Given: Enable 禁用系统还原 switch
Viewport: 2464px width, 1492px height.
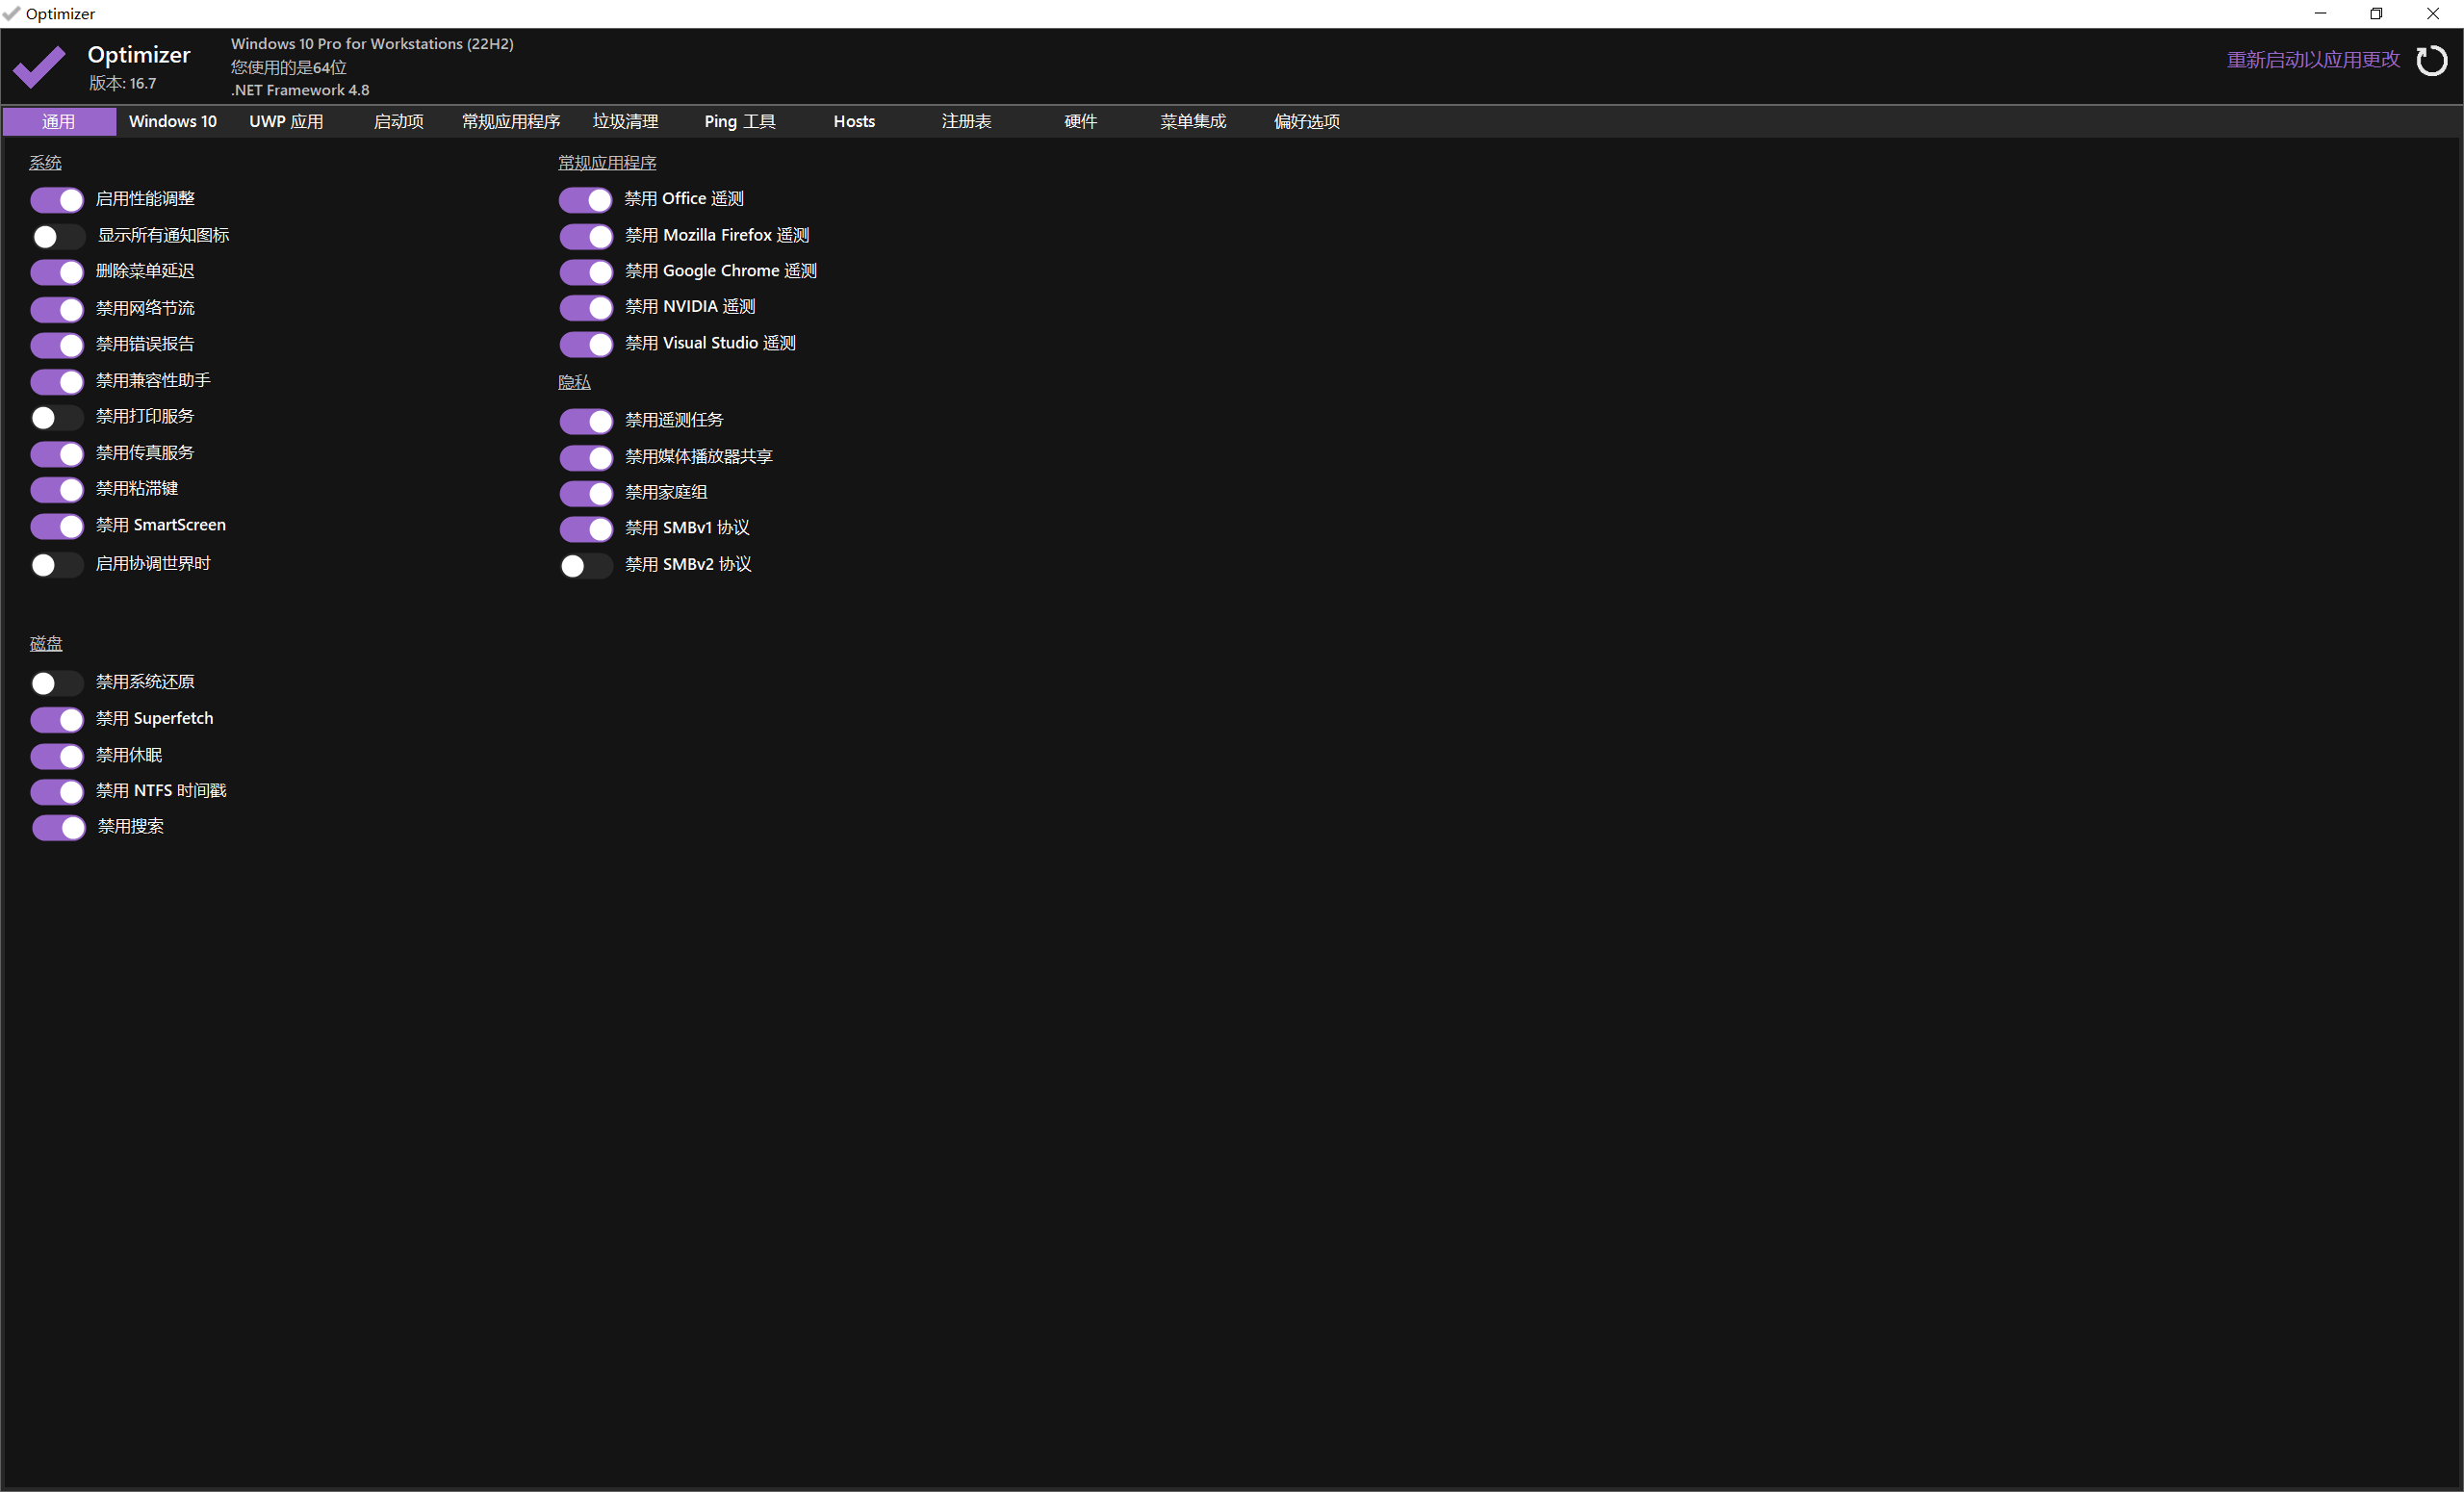Looking at the screenshot, I should click(x=57, y=683).
